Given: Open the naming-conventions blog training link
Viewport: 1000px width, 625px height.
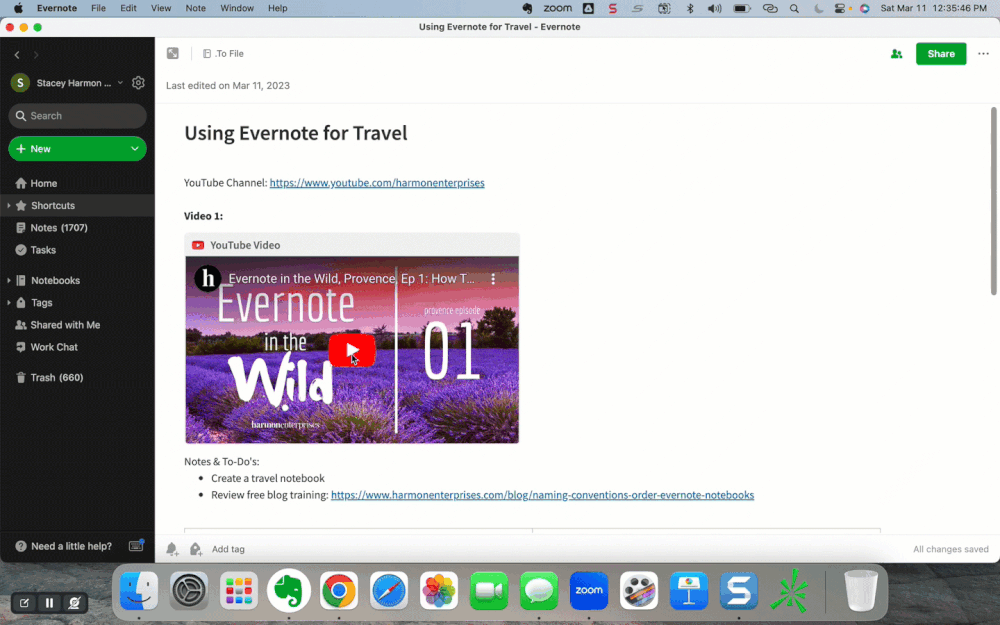Looking at the screenshot, I should (x=542, y=495).
